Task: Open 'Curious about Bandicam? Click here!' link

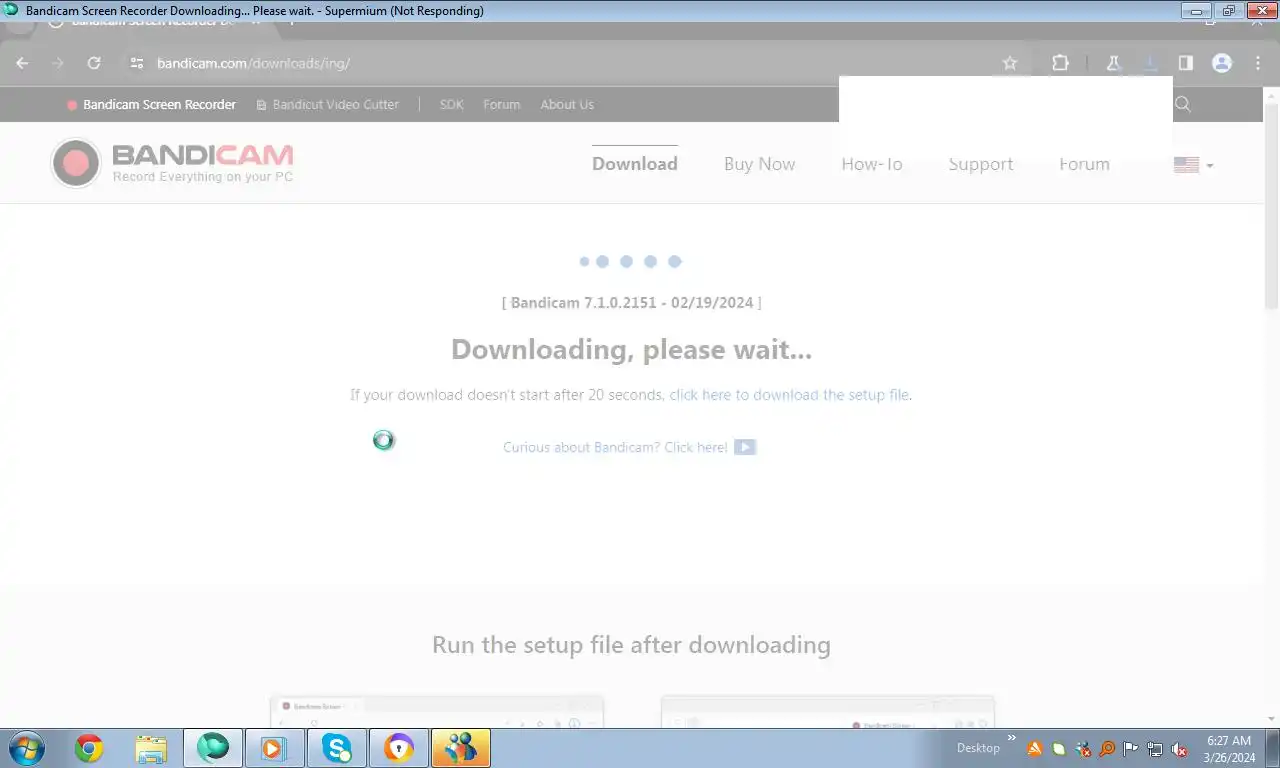Action: [615, 447]
